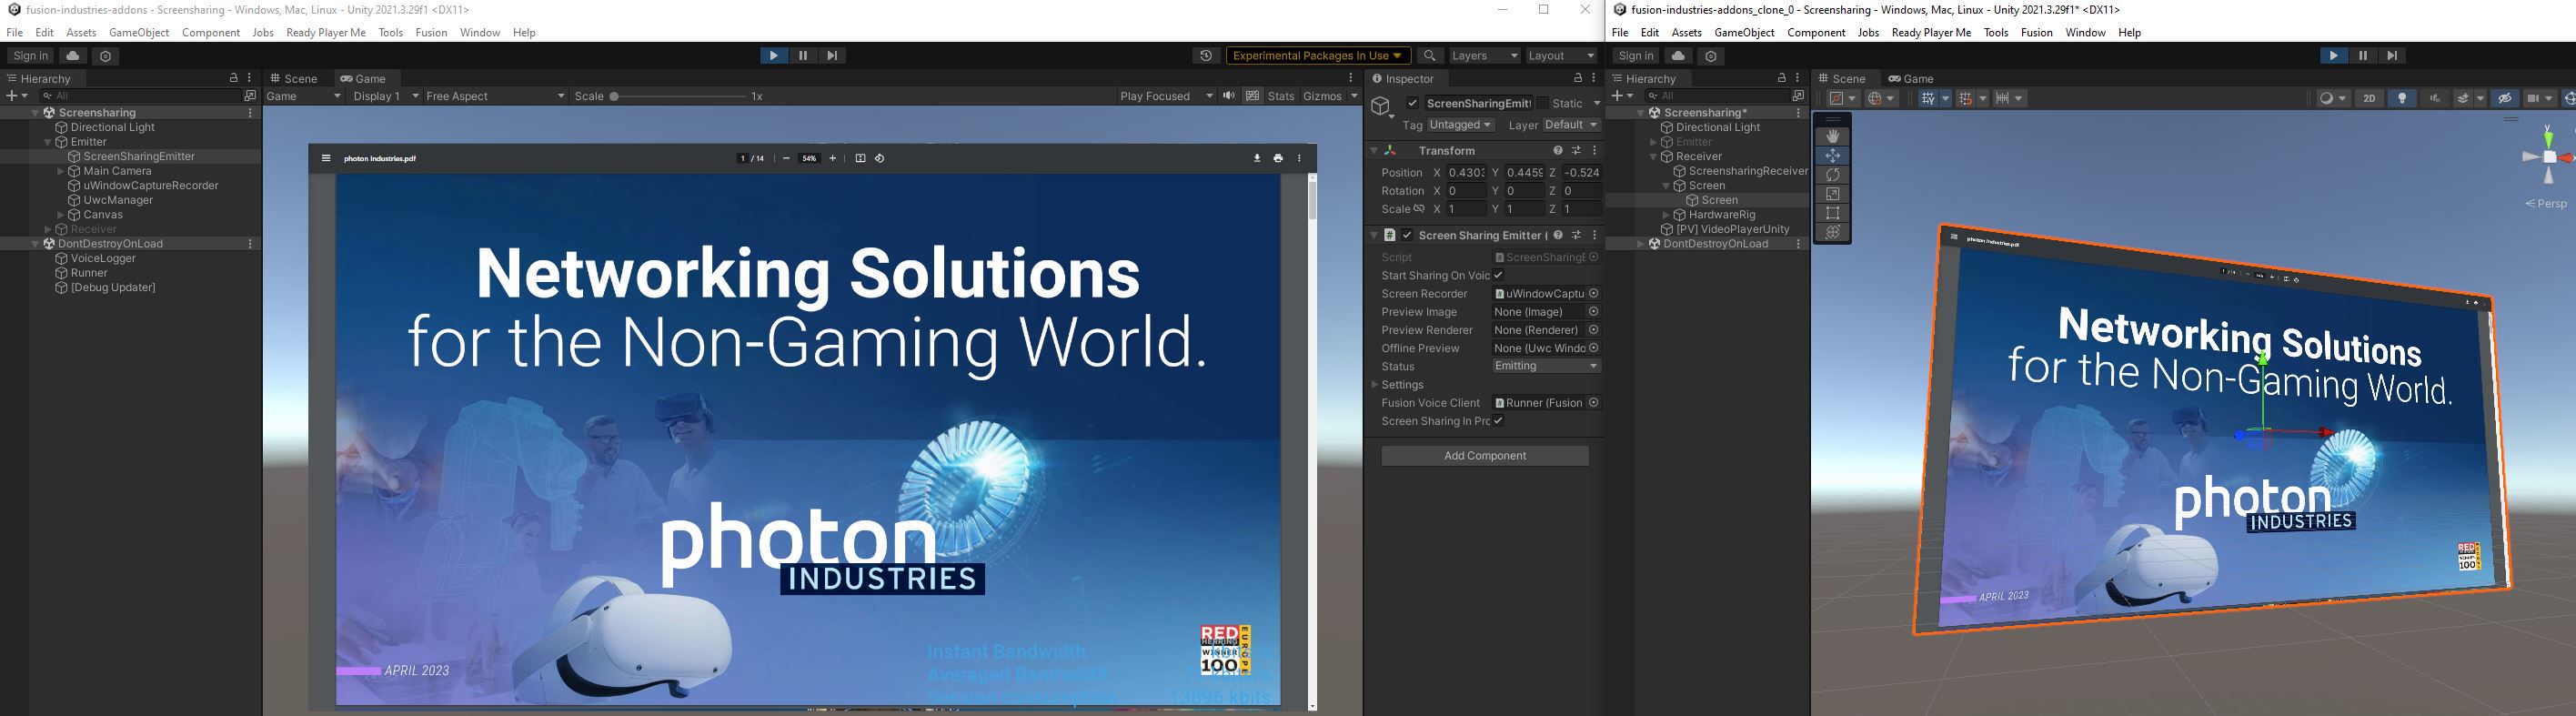Click PDF zoom in plus icon

832,158
